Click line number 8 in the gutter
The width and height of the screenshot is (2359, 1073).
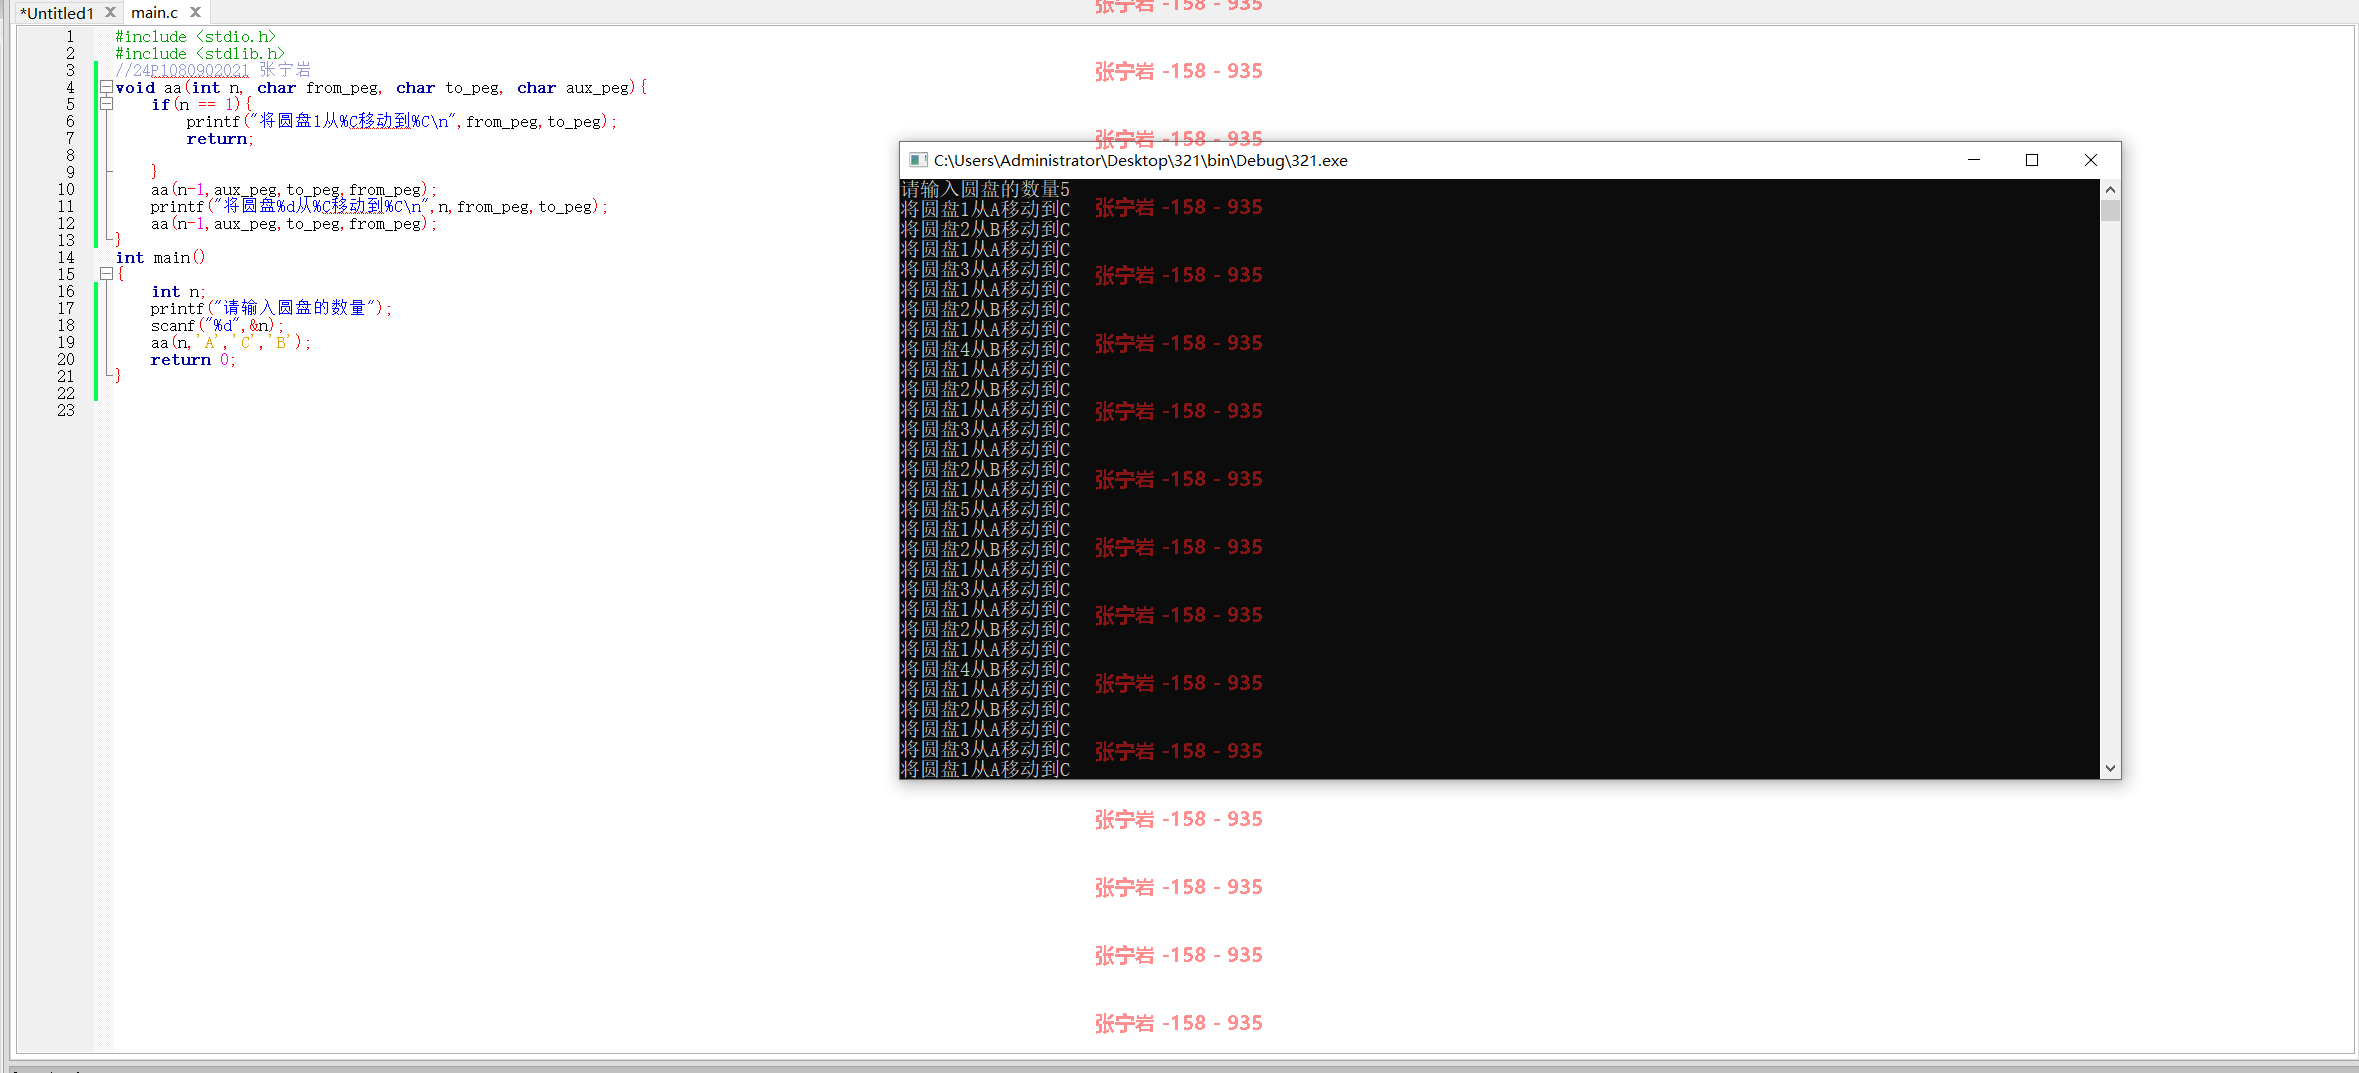point(70,156)
